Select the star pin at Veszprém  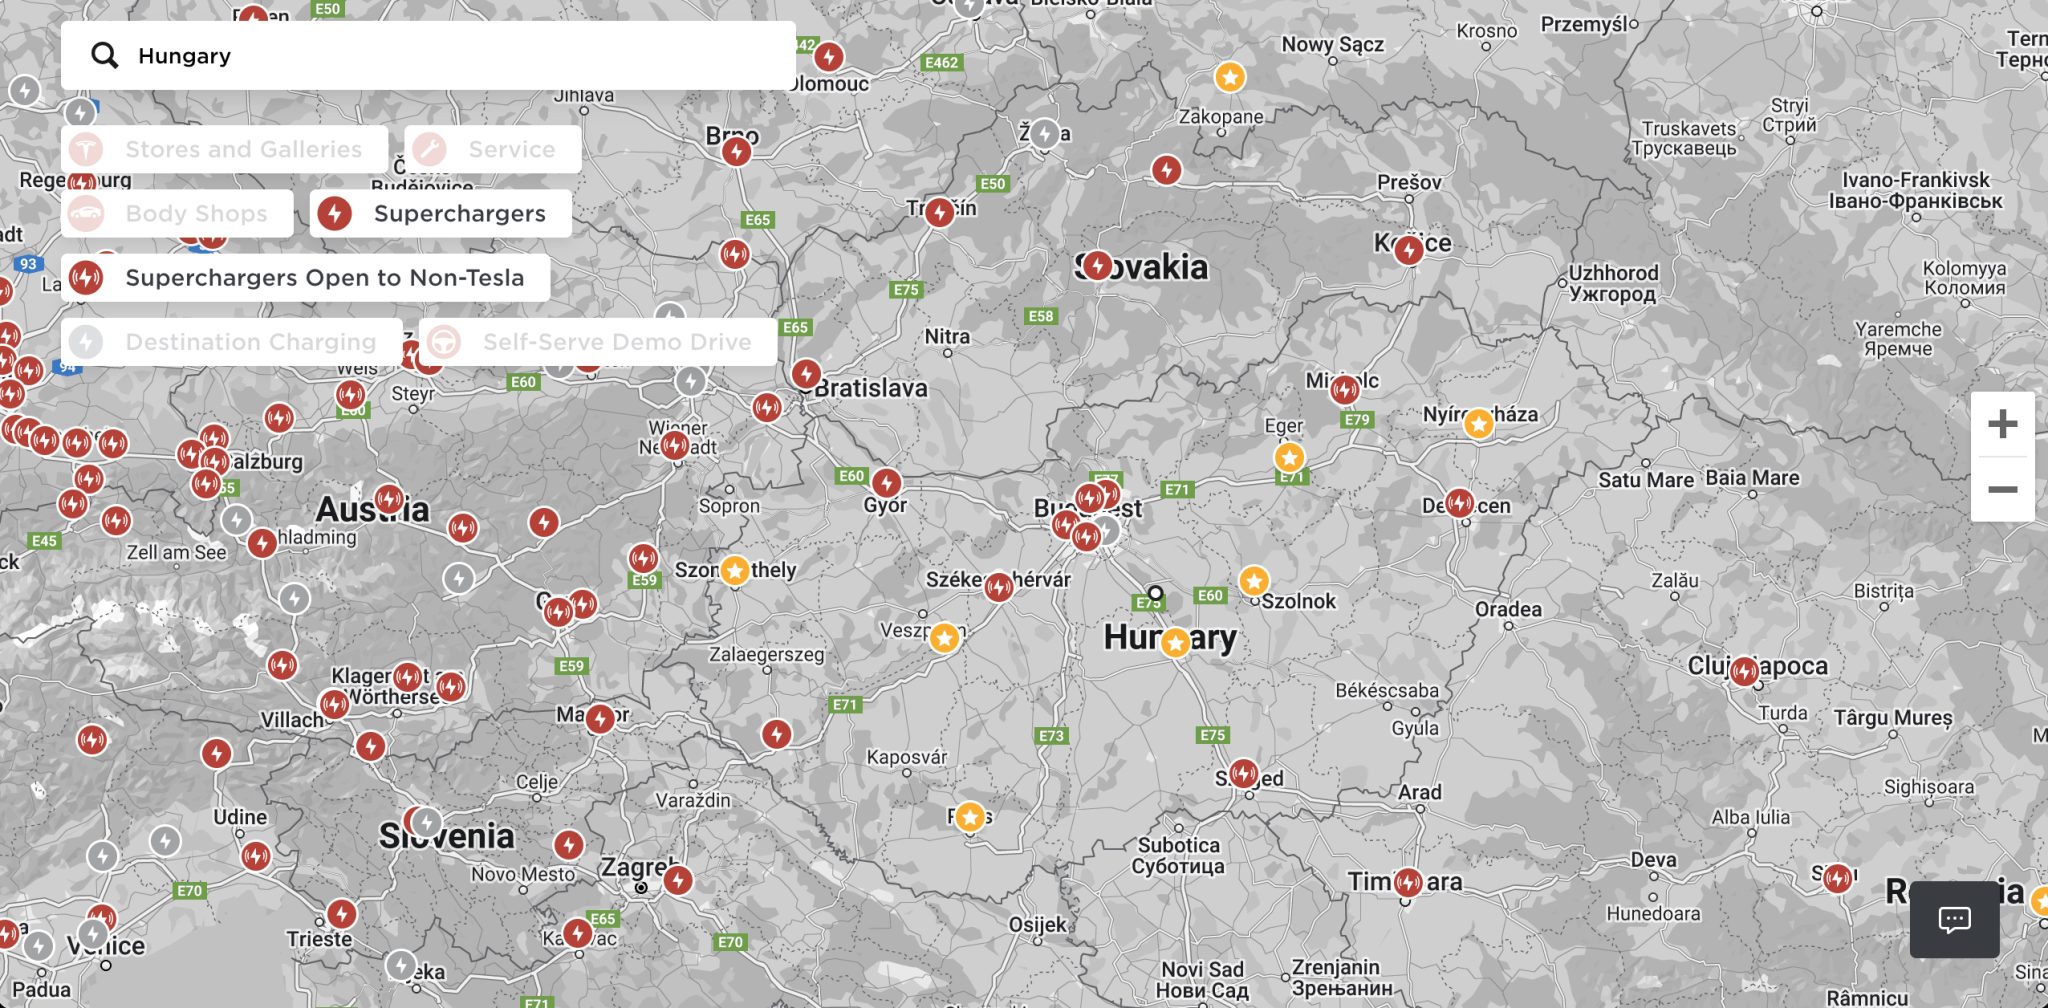point(944,637)
